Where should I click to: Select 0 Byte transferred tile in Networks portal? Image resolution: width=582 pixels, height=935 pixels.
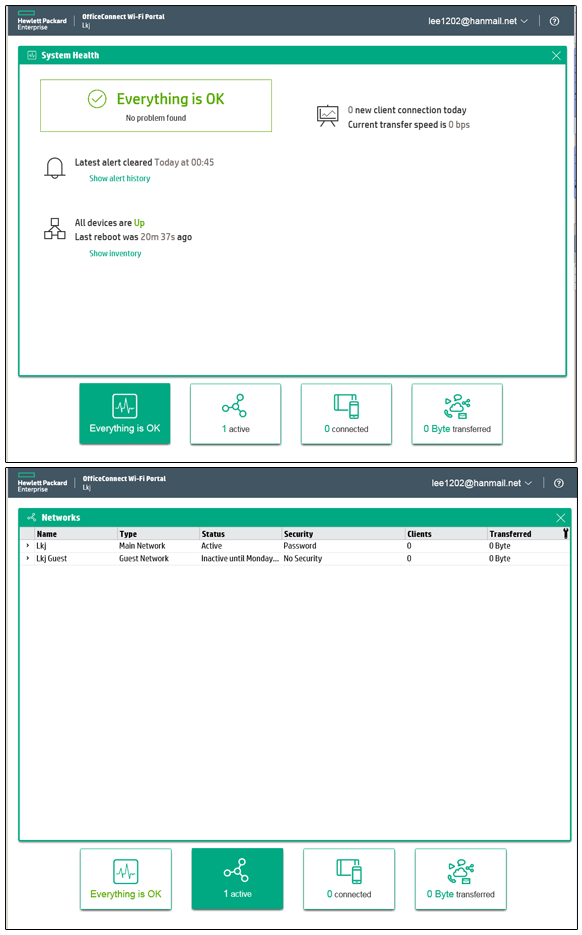click(461, 879)
